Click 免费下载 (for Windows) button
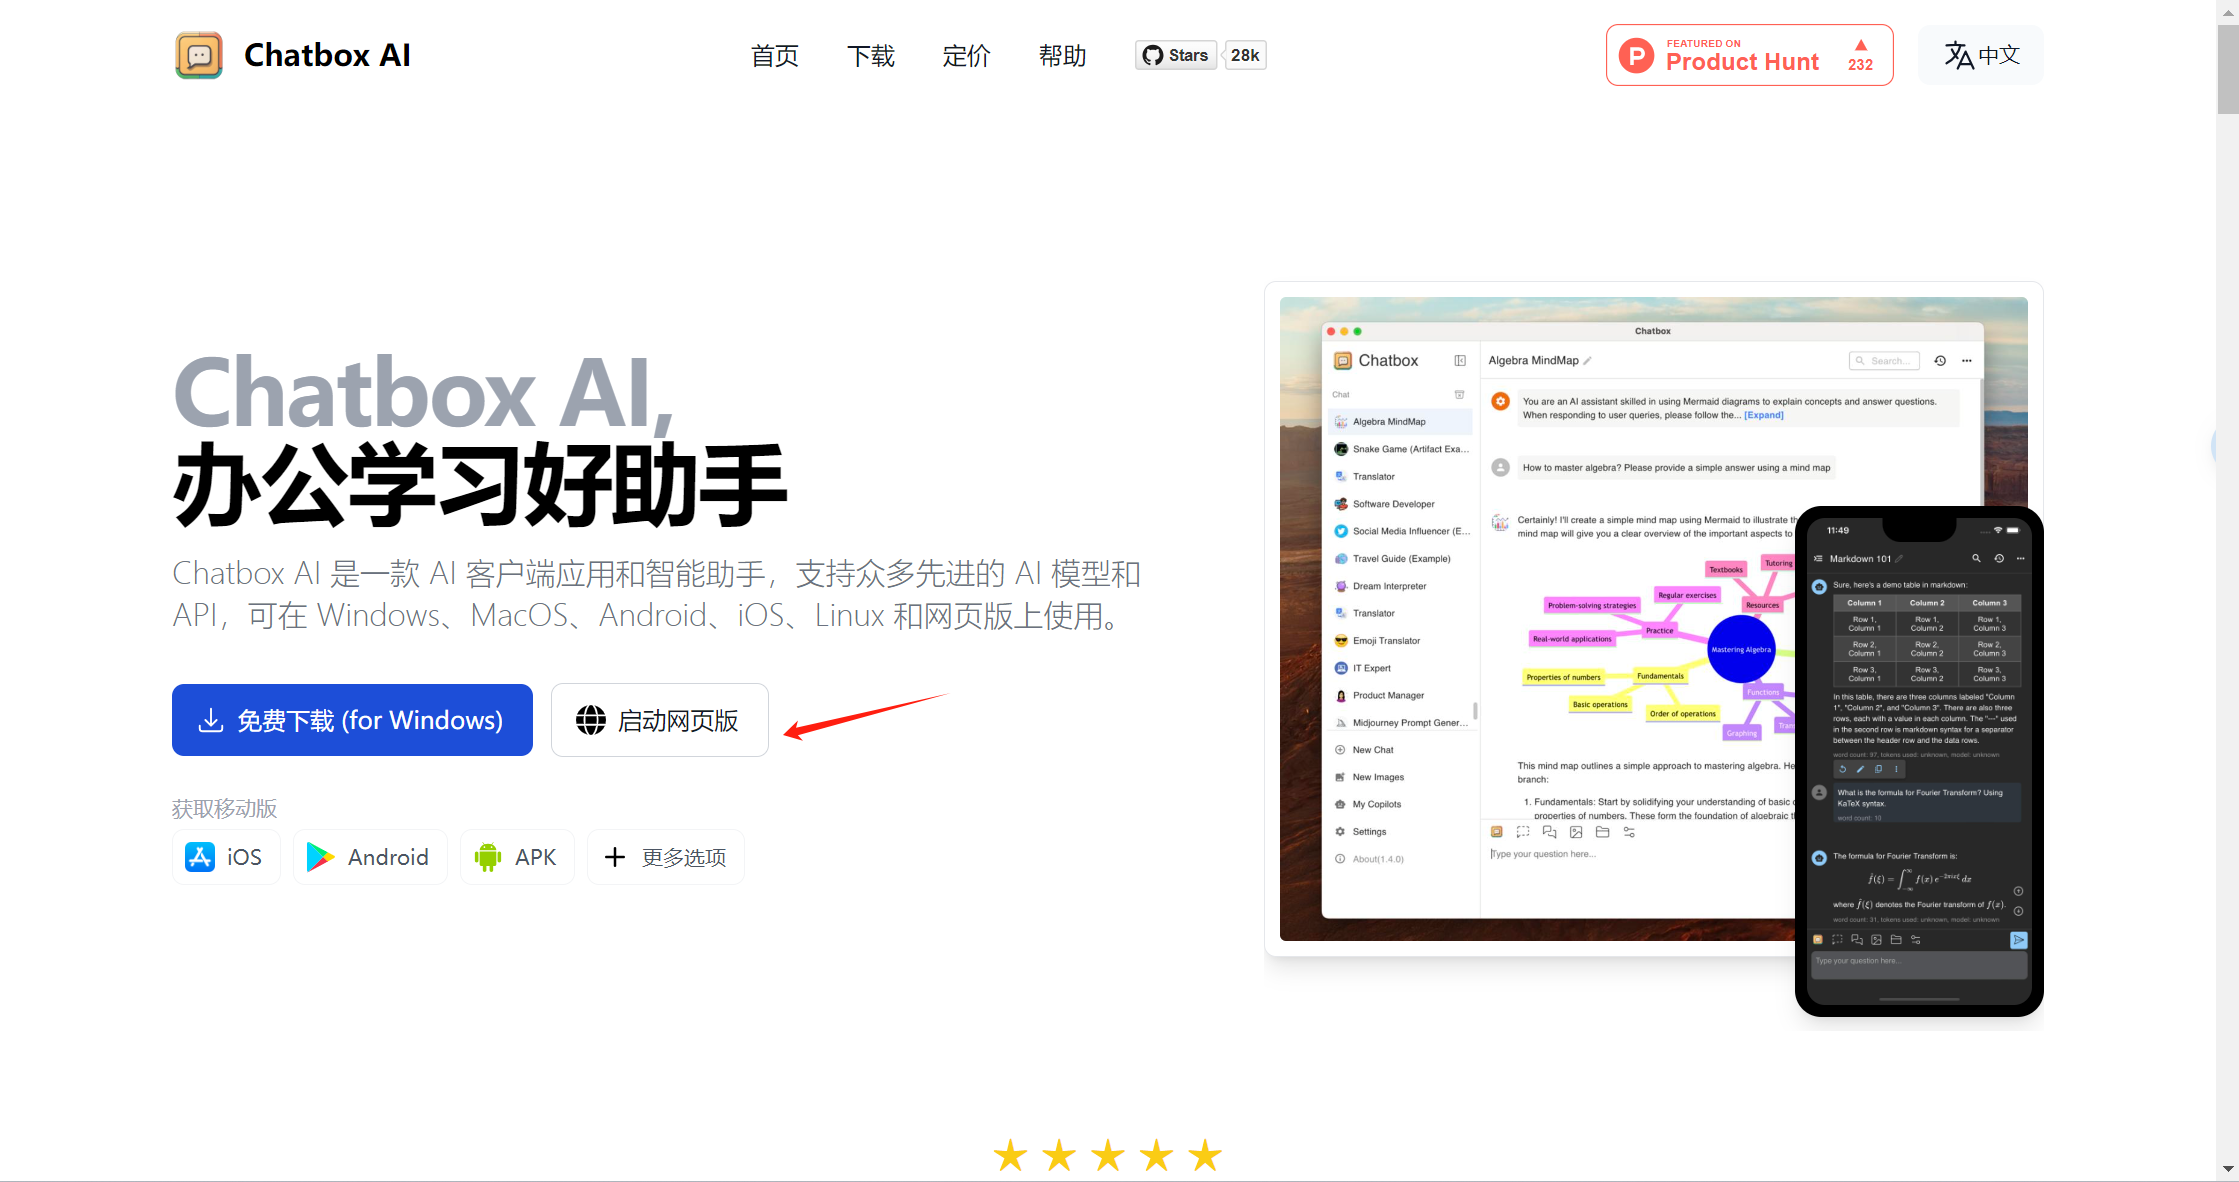Screen dimensions: 2239x1182 352,720
